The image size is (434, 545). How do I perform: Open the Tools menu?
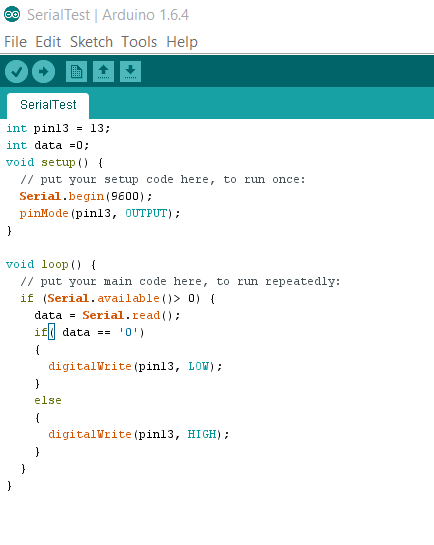139,42
